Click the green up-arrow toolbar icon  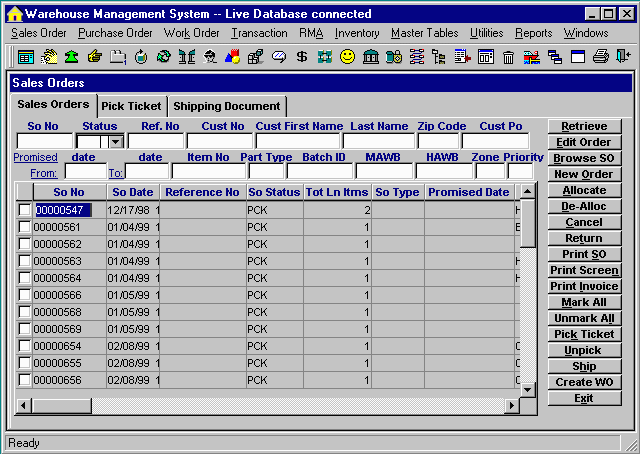pos(72,57)
